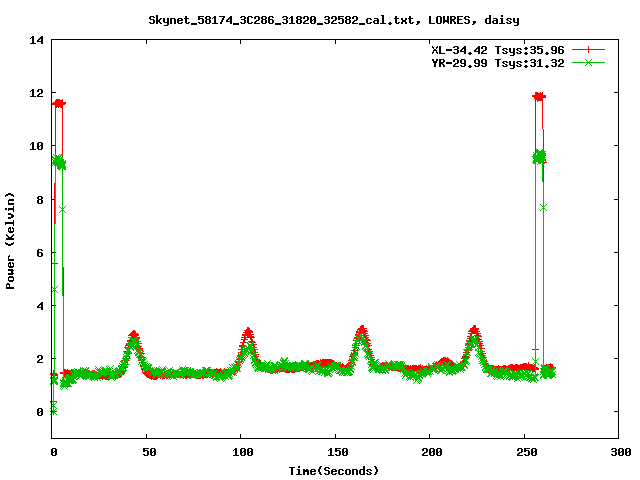The height and width of the screenshot is (480, 640).
Task: Click the green YR legend line sample
Action: [x=588, y=62]
